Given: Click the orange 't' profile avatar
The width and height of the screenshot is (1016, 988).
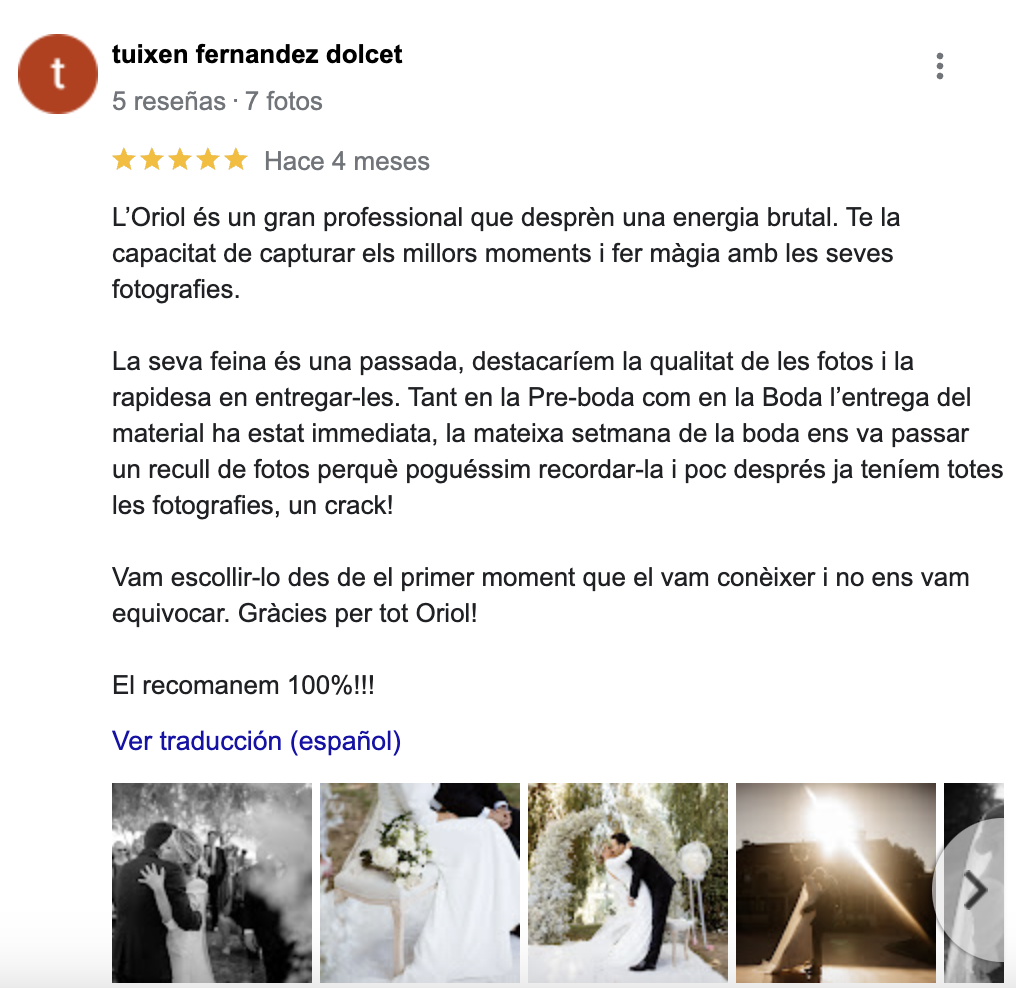Looking at the screenshot, I should (58, 74).
